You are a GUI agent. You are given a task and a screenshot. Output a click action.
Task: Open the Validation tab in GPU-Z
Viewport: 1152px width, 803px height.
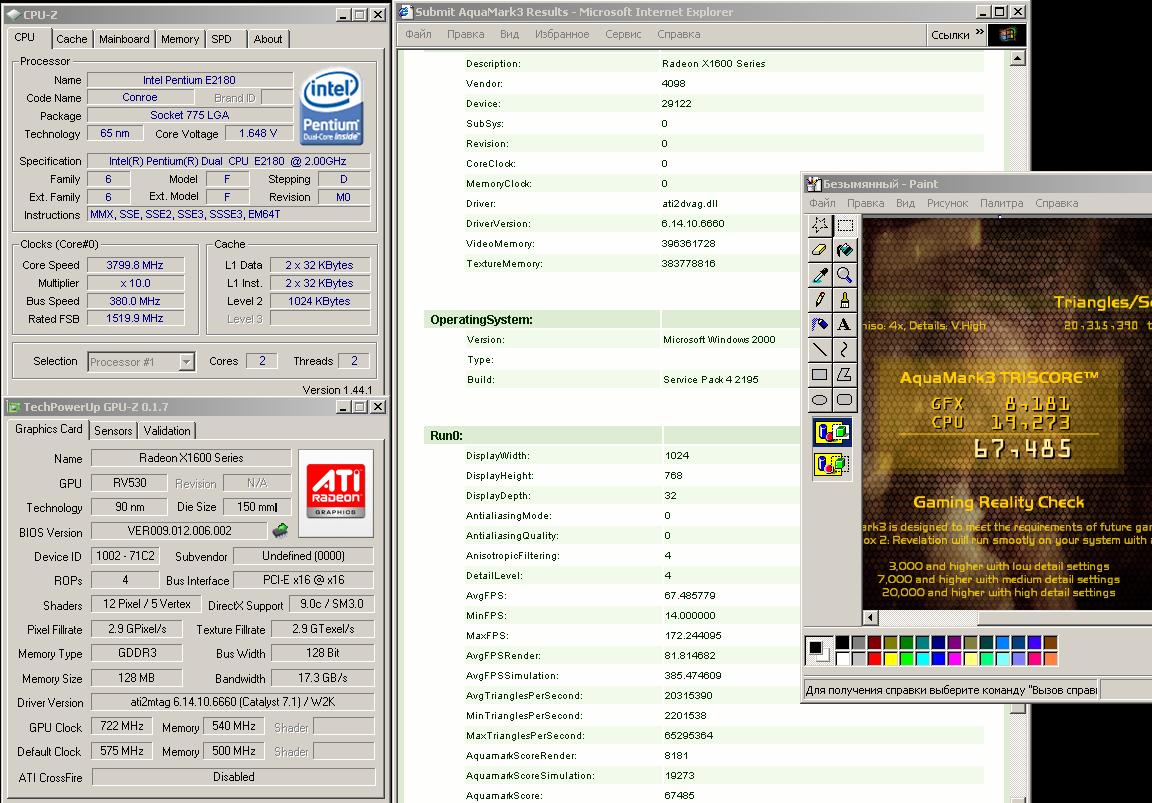tap(167, 431)
